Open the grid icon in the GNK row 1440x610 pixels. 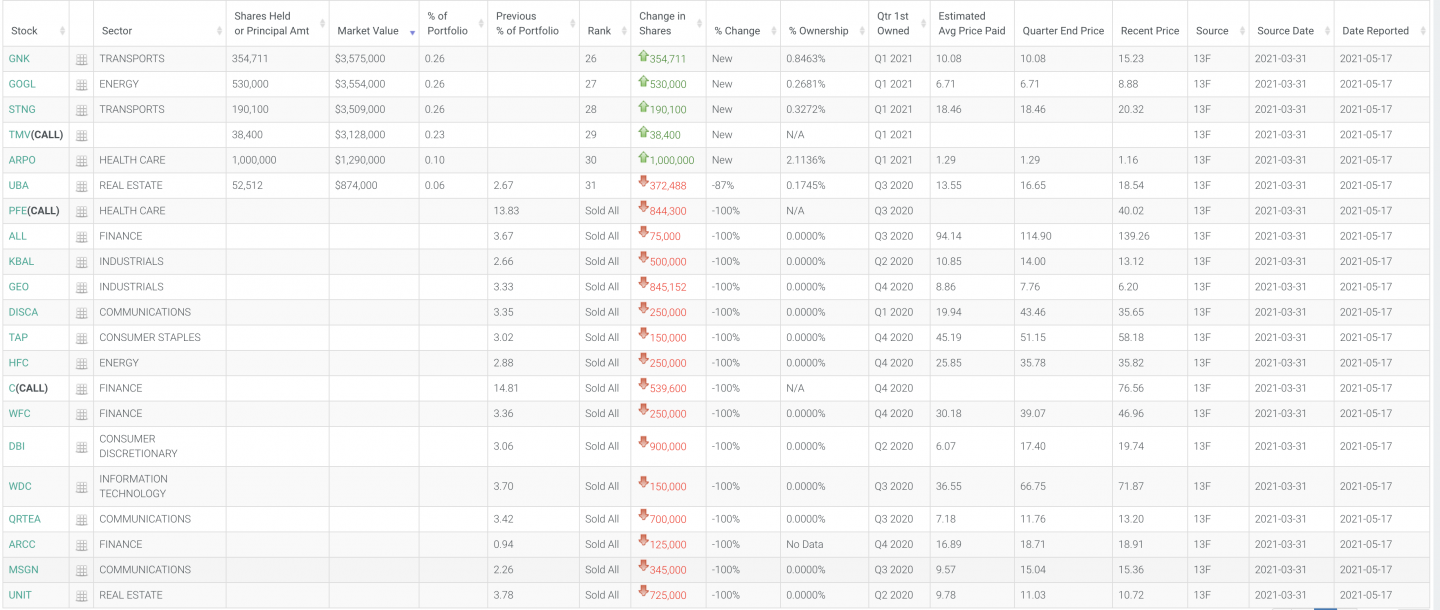click(82, 59)
